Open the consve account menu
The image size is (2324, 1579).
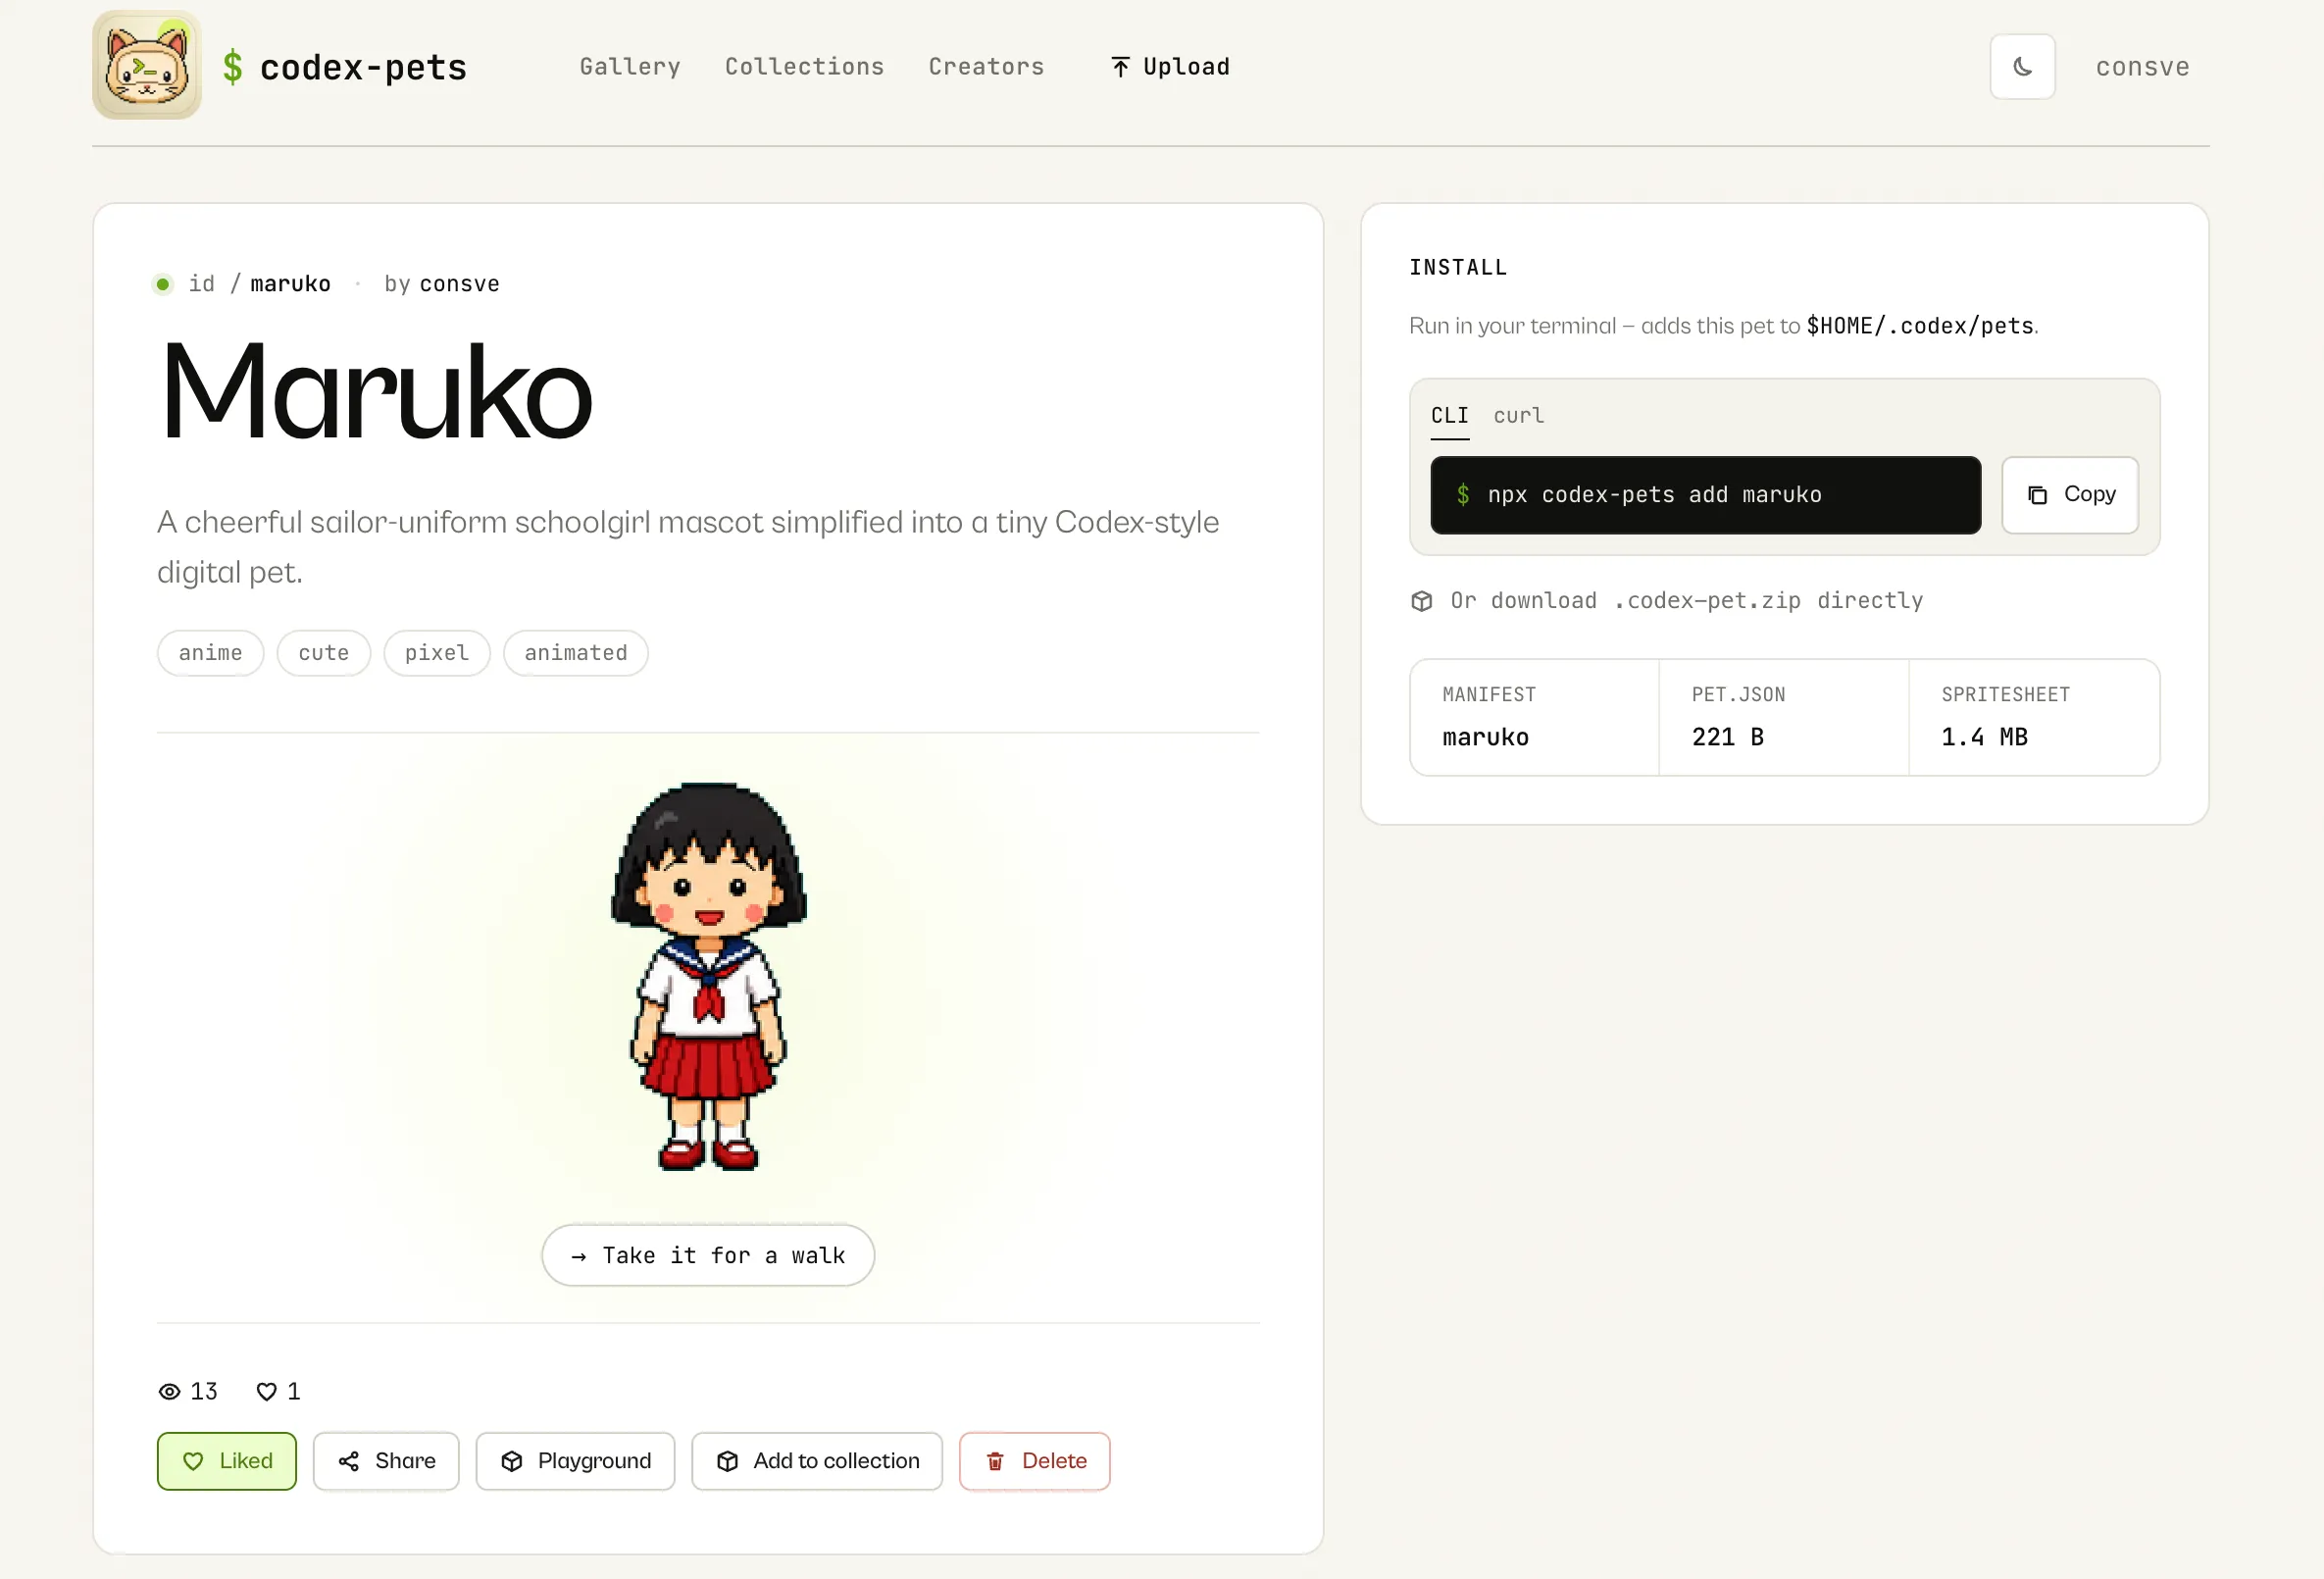click(x=2142, y=67)
